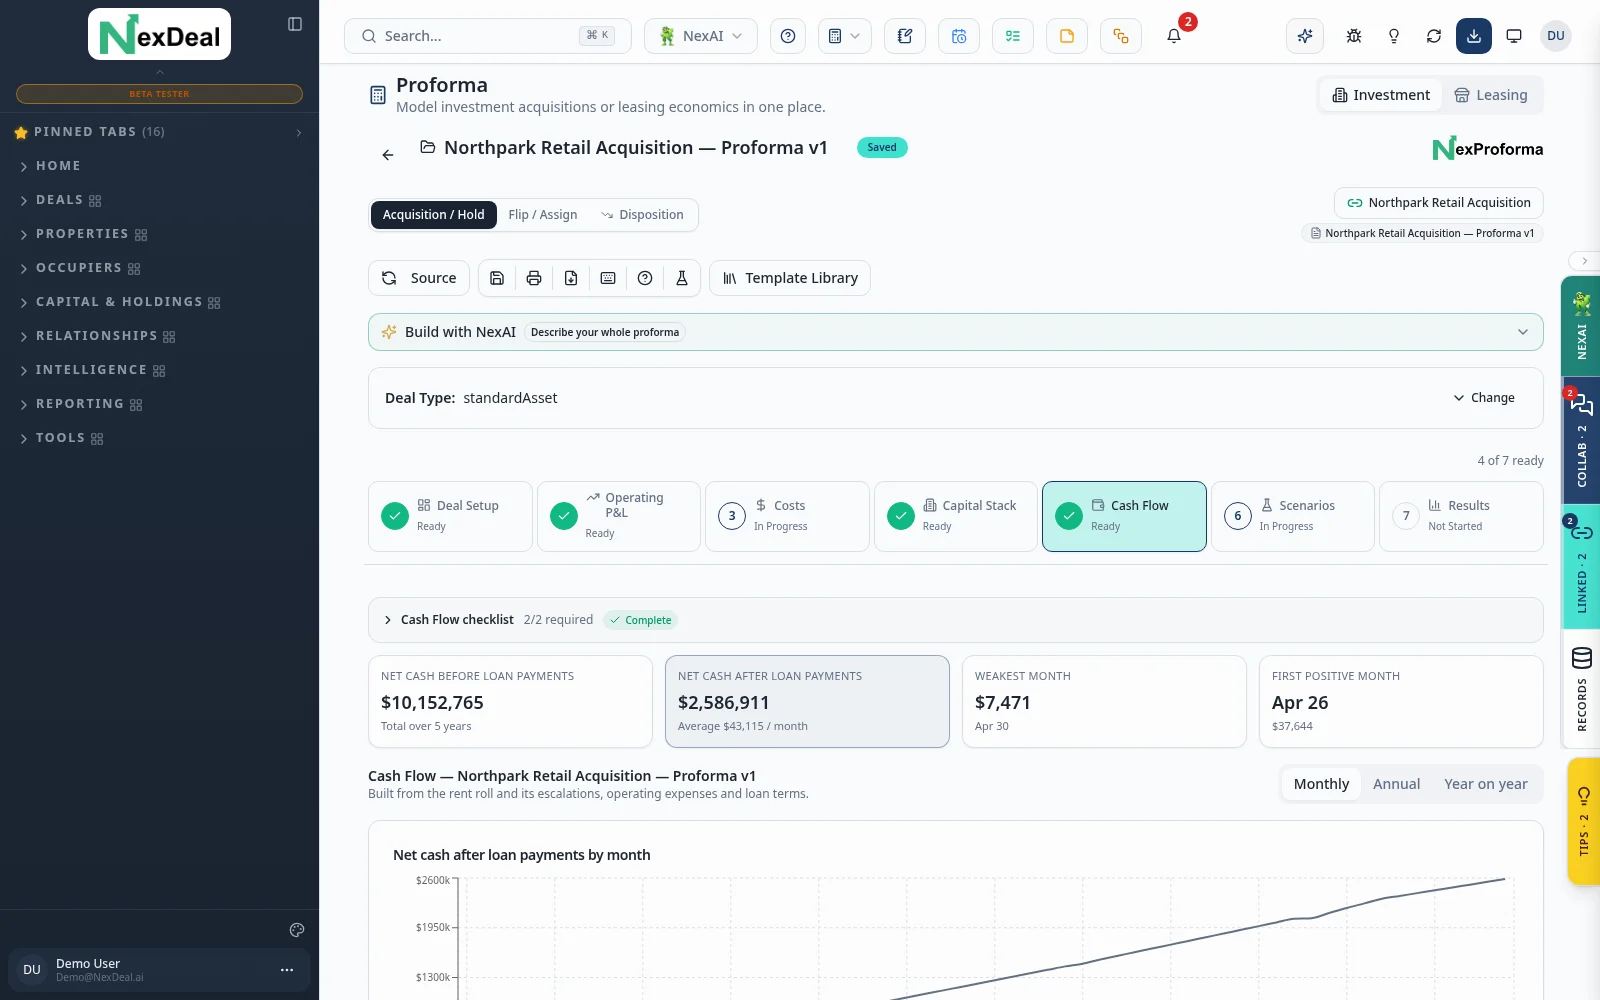1600x1000 pixels.
Task: Click the Source button
Action: tap(419, 278)
